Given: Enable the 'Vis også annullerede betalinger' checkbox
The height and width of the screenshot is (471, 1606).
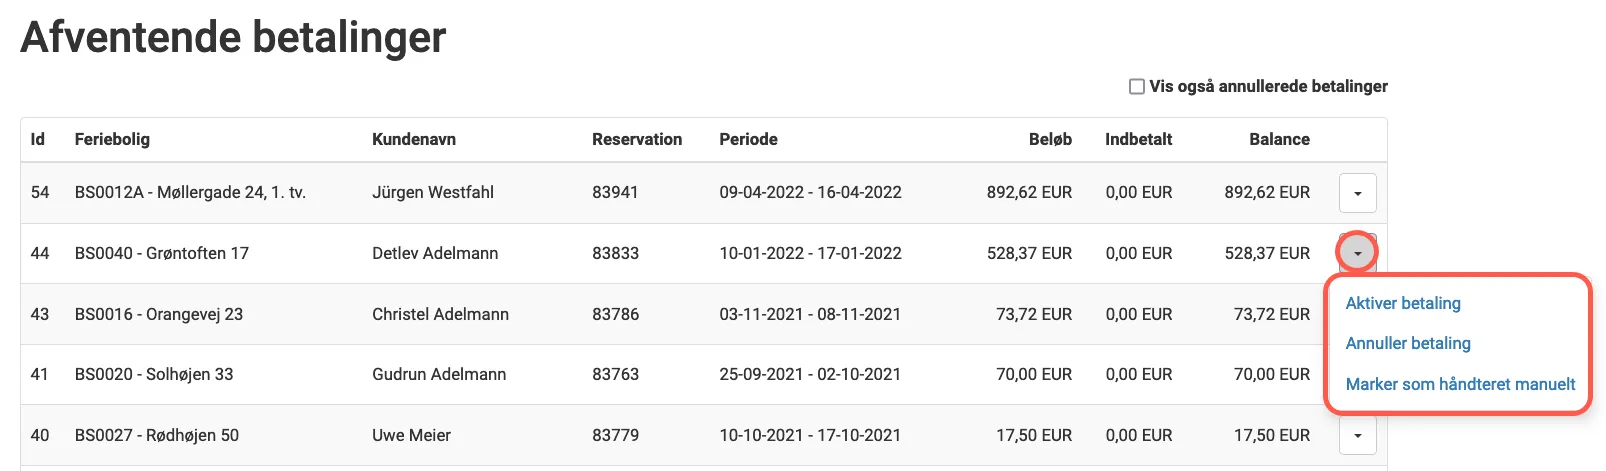Looking at the screenshot, I should (1137, 87).
